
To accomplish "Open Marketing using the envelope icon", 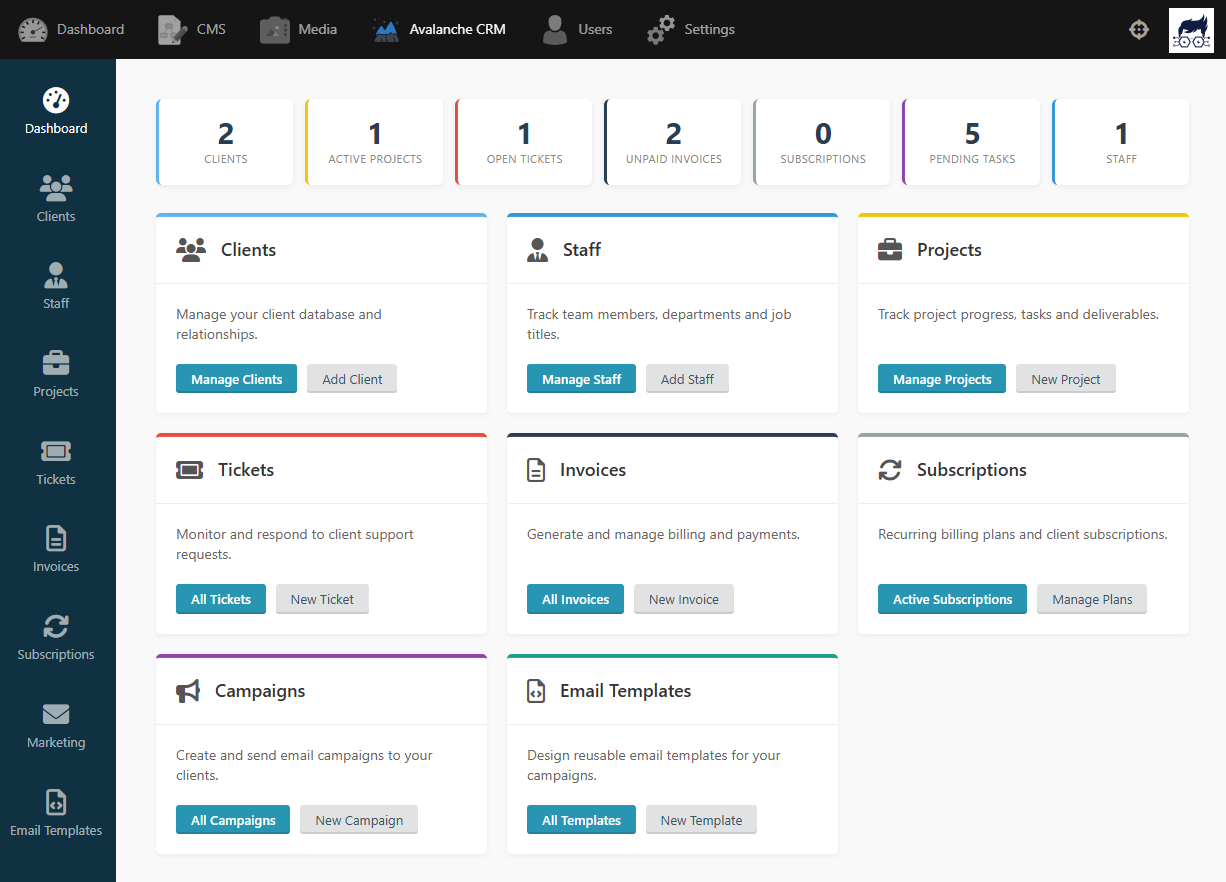I will pyautogui.click(x=56, y=712).
